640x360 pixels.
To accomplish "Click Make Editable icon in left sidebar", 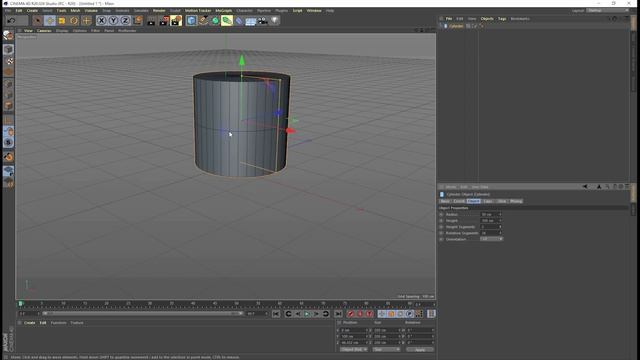I will [8, 36].
